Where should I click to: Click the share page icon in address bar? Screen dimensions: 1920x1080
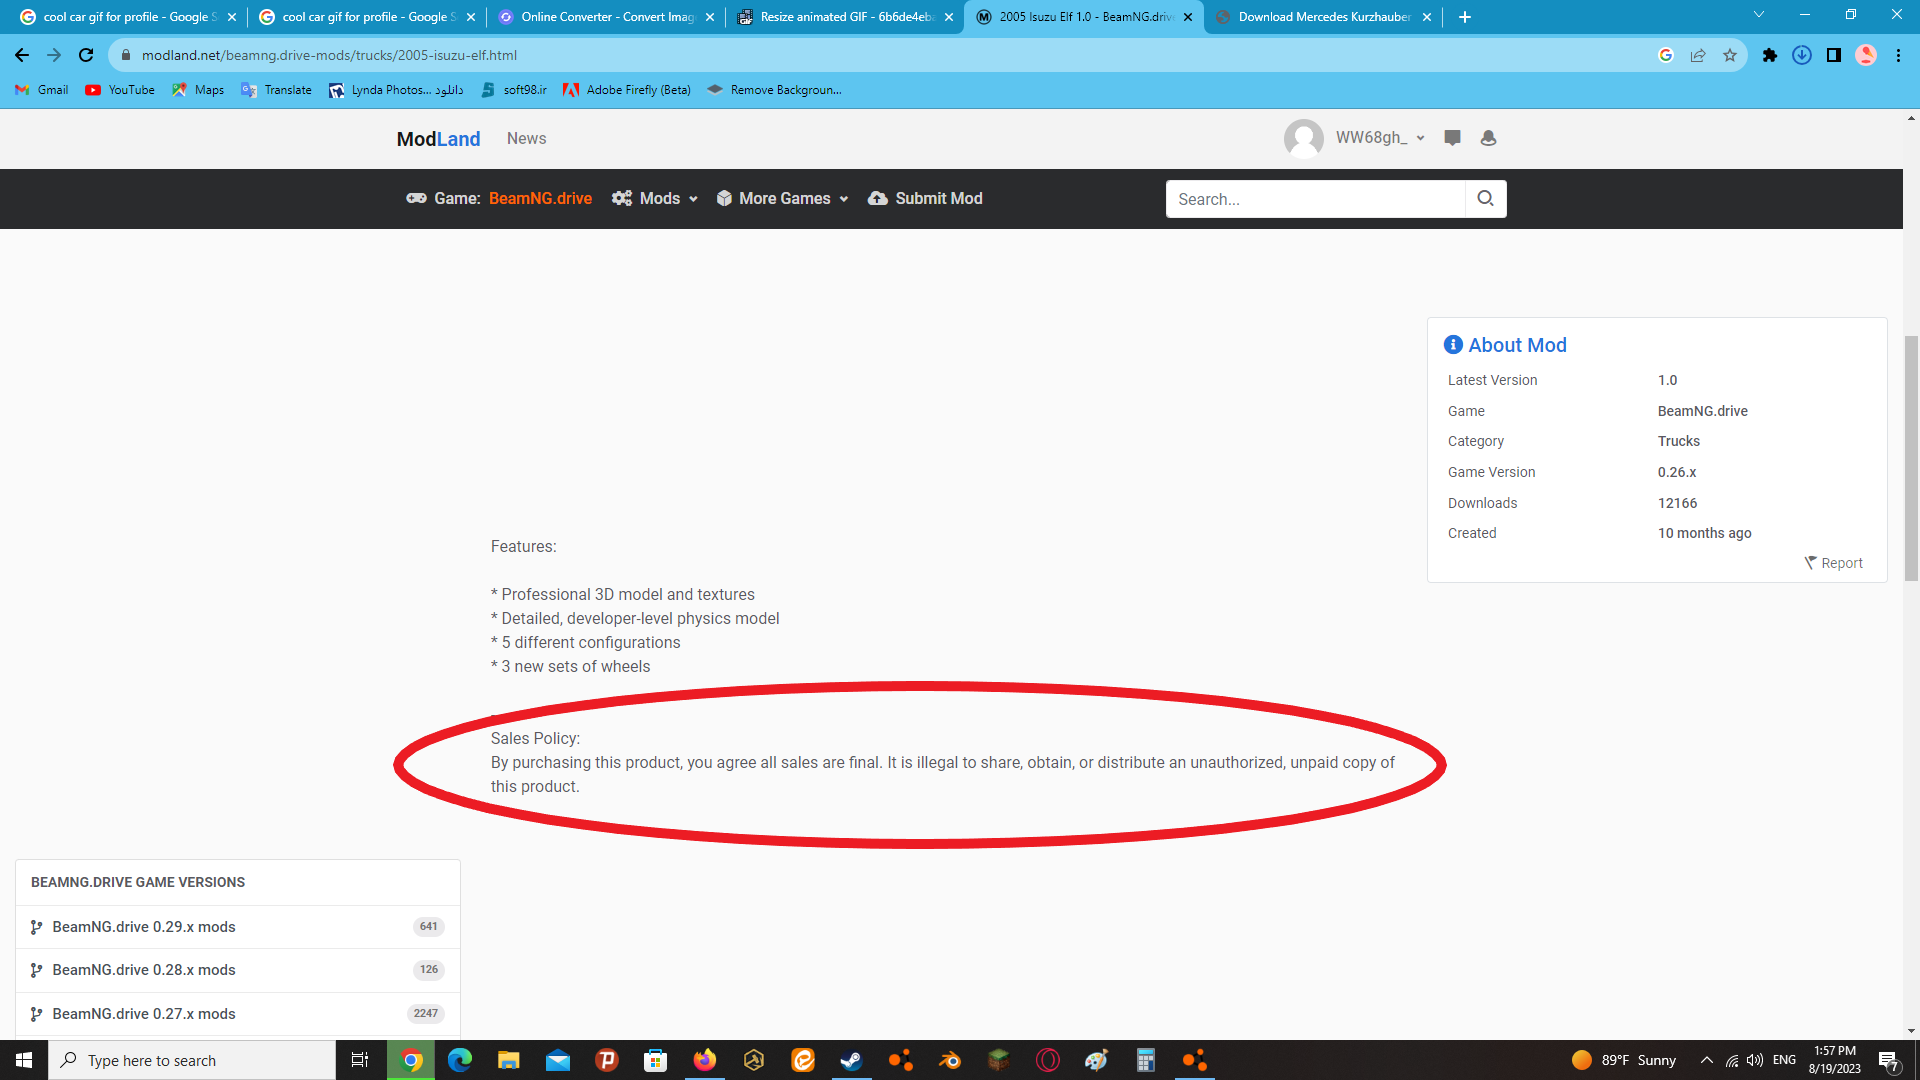click(x=1698, y=55)
